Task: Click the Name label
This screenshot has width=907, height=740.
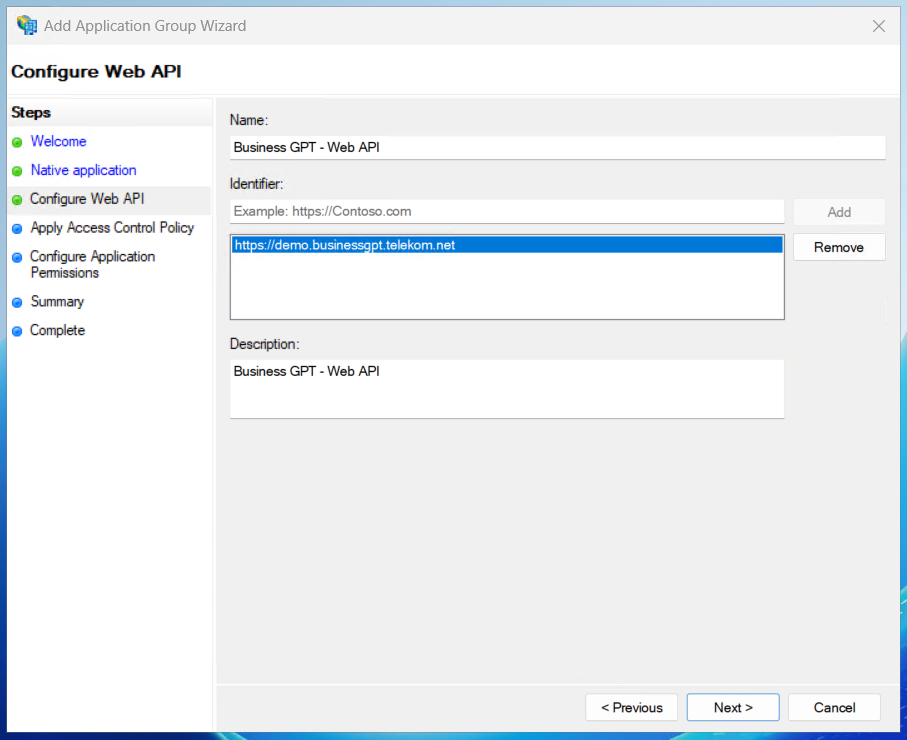Action: pos(249,120)
